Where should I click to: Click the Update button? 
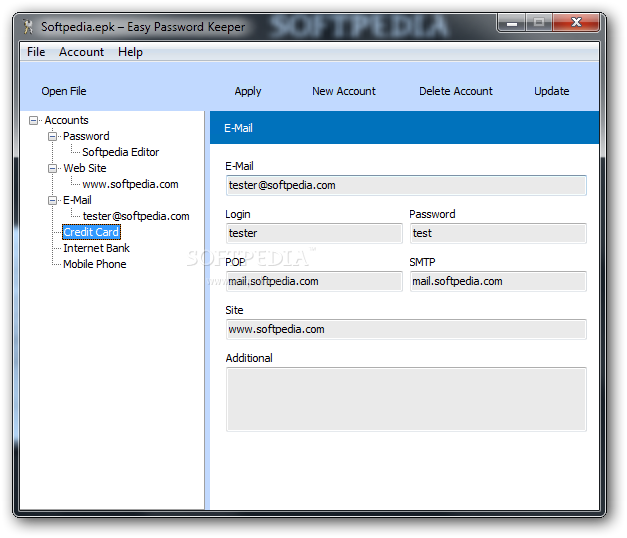click(x=551, y=91)
